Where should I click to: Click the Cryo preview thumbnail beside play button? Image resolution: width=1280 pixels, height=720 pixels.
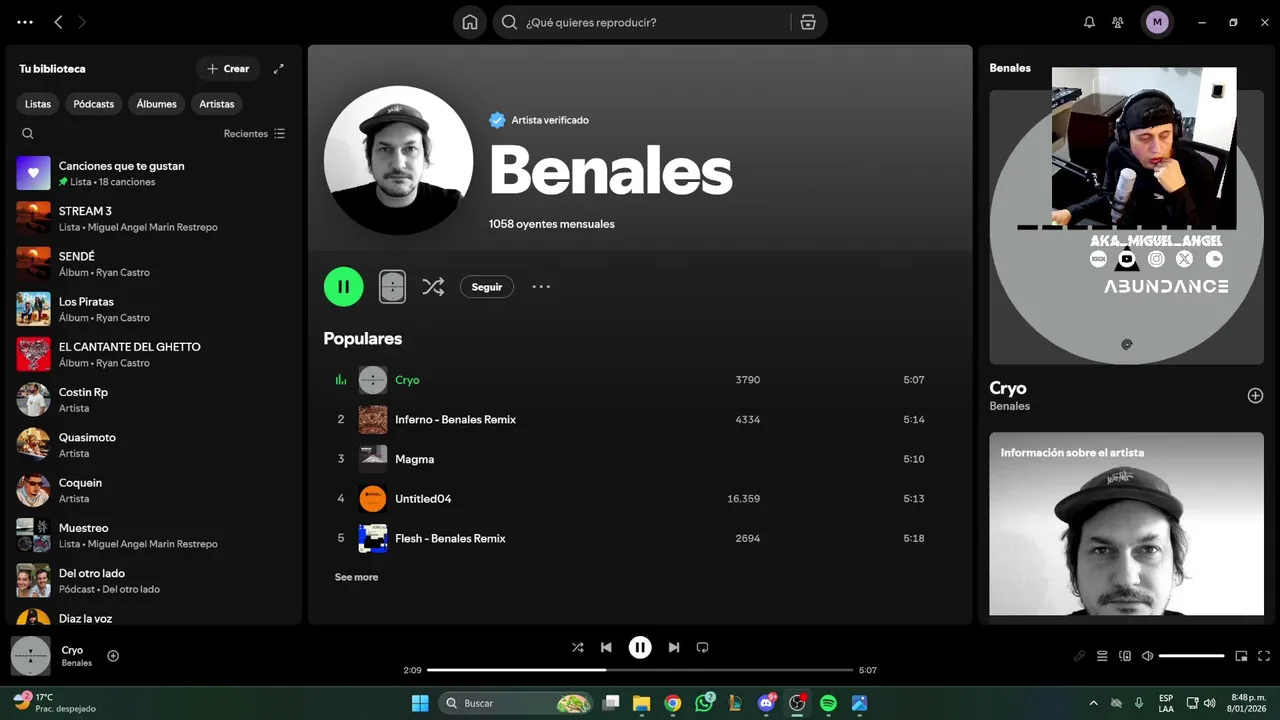[x=393, y=287]
